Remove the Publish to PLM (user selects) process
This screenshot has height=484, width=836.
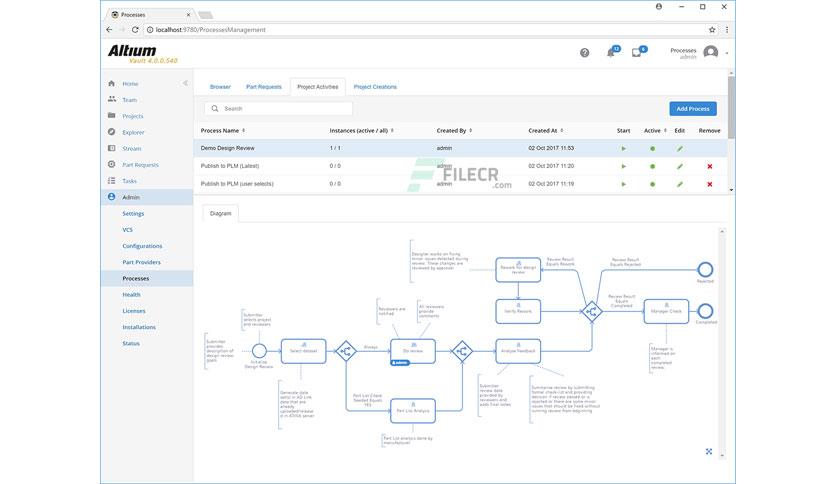710,184
